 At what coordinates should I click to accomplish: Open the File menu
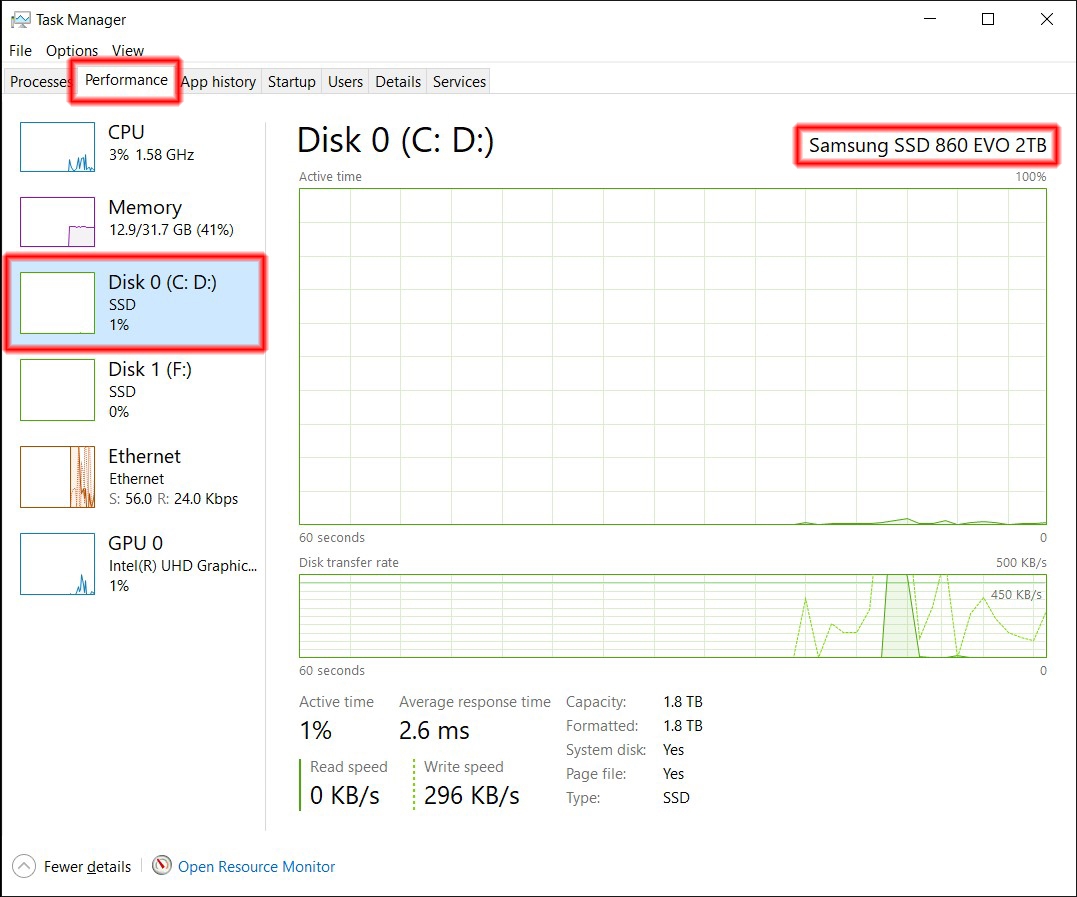point(20,50)
